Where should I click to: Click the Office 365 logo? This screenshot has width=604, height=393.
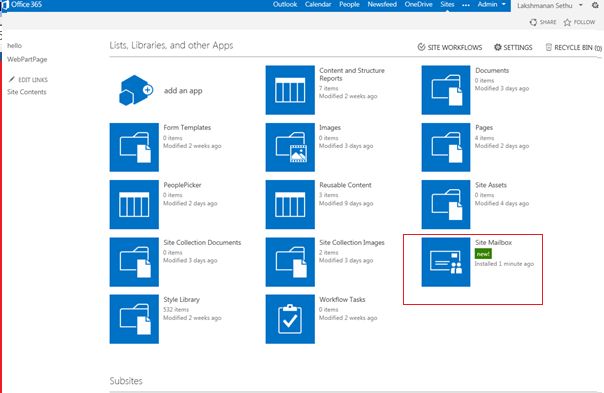(22, 5)
